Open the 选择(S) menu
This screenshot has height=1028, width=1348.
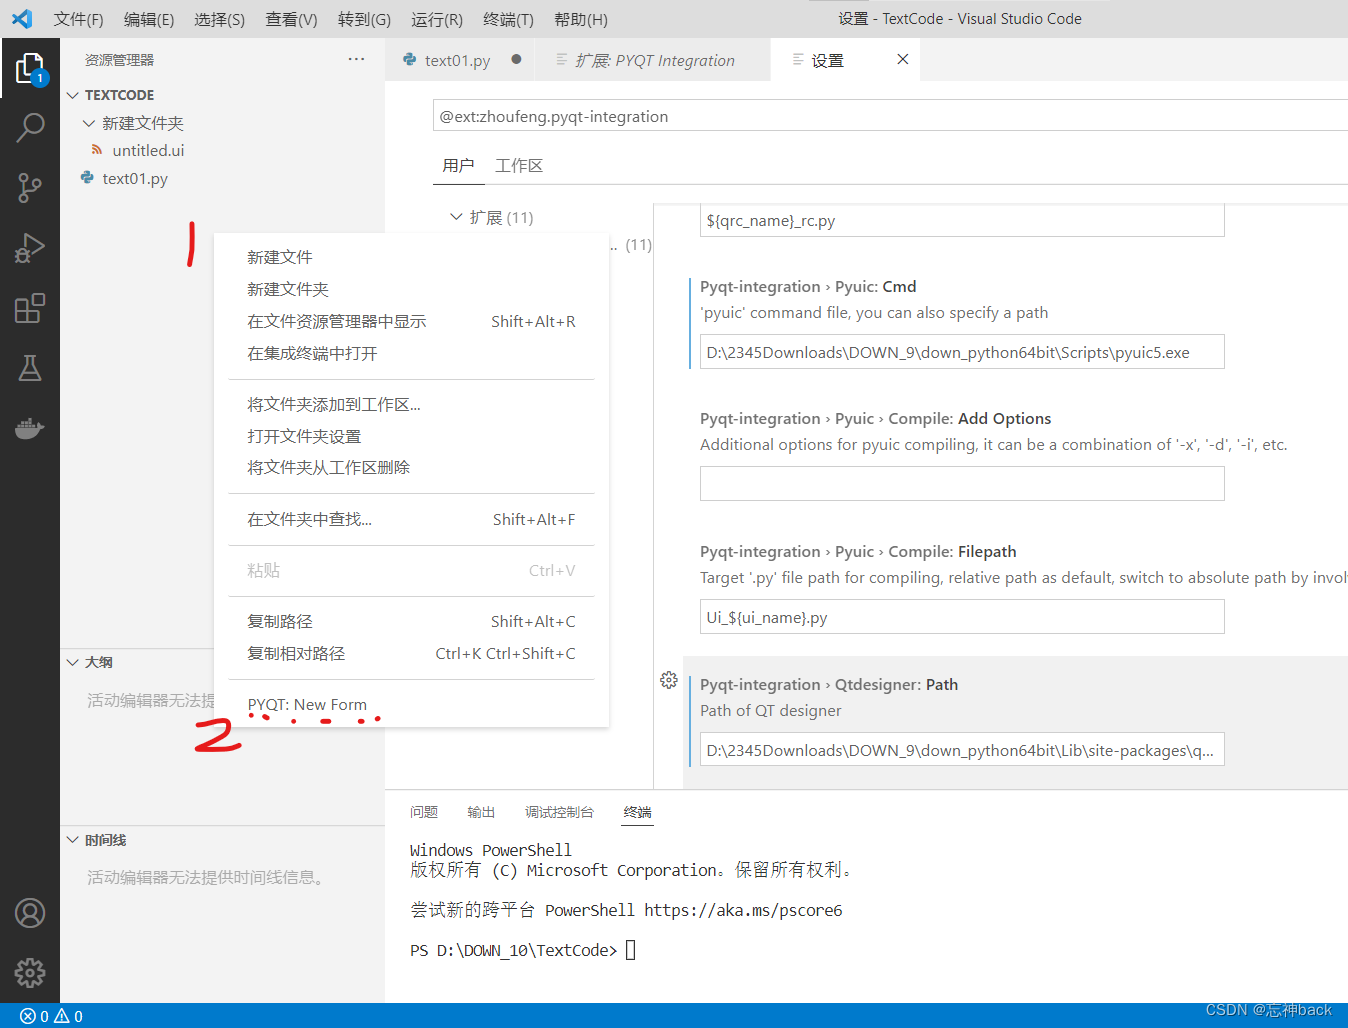pyautogui.click(x=220, y=19)
